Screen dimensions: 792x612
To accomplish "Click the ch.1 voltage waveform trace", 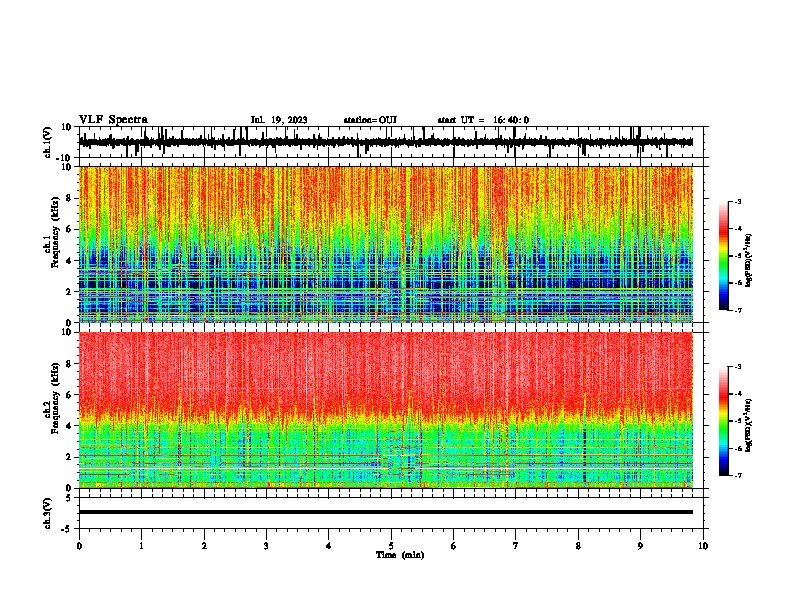I will tap(386, 142).
